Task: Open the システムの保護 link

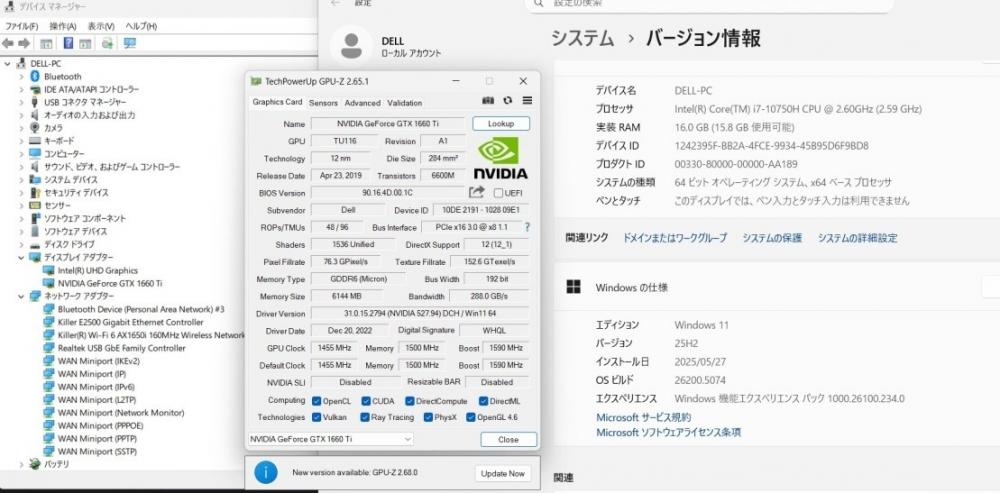Action: pos(772,238)
